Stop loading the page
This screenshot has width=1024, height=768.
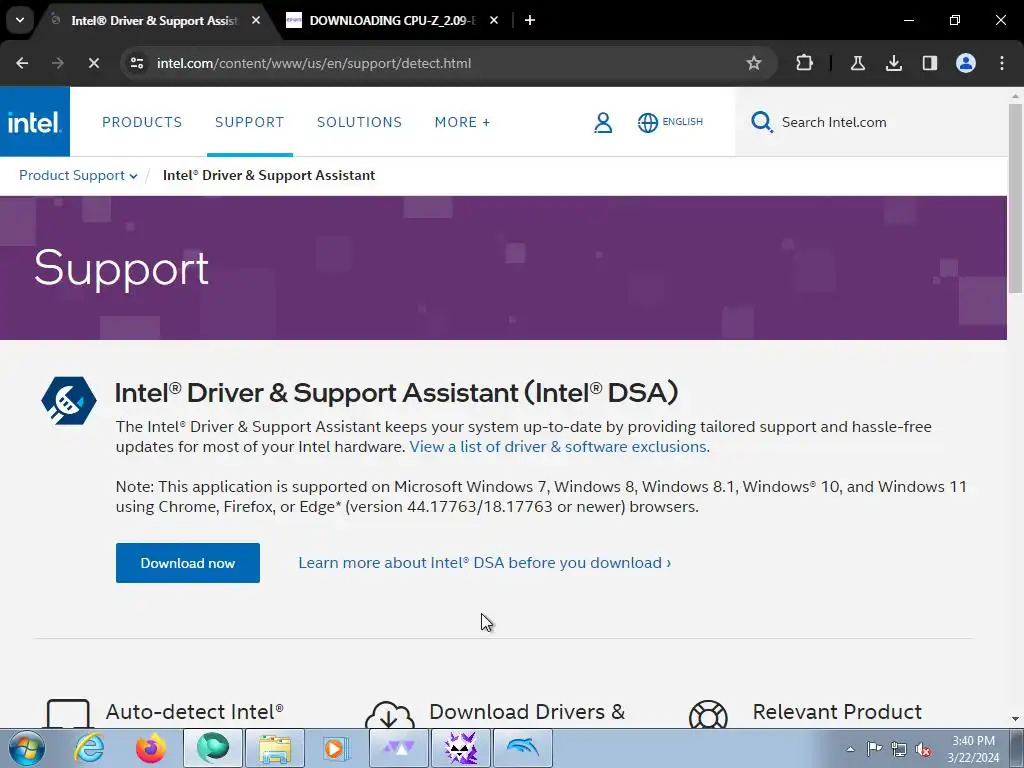click(93, 63)
